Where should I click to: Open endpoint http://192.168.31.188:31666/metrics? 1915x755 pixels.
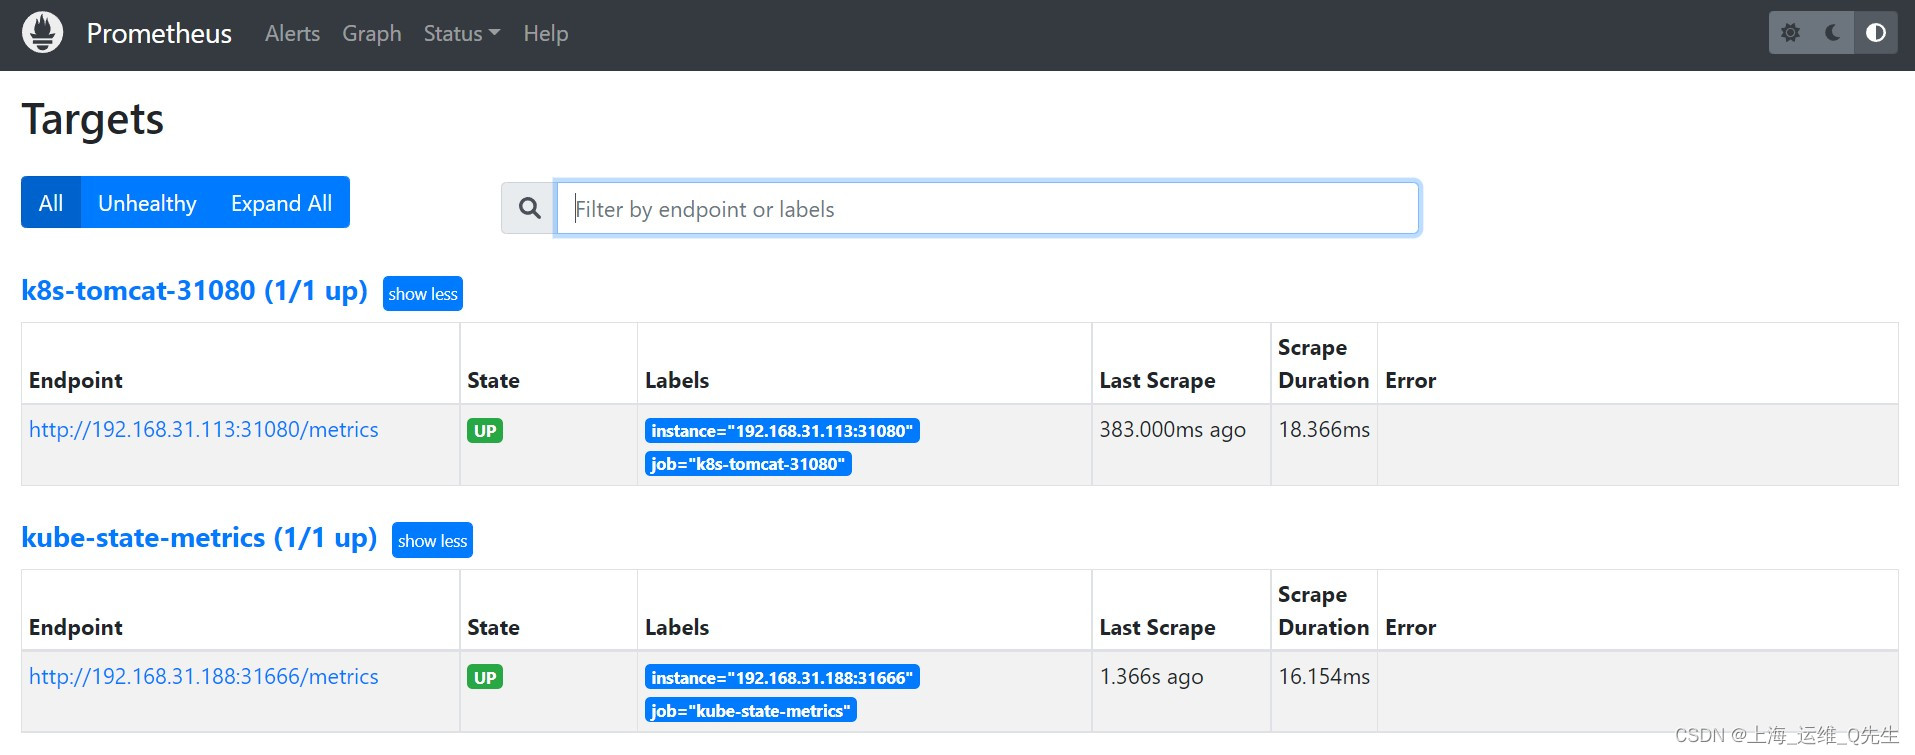pos(204,676)
